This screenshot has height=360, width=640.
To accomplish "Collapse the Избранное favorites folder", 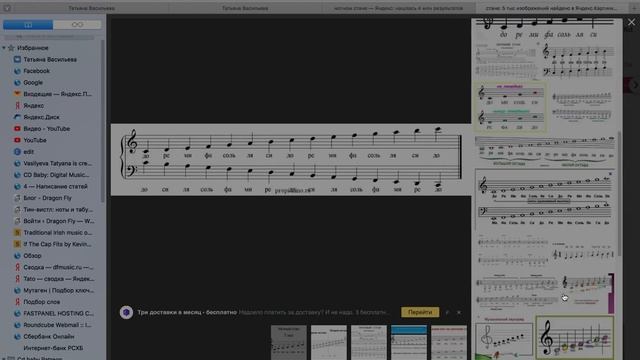I will pyautogui.click(x=4, y=48).
